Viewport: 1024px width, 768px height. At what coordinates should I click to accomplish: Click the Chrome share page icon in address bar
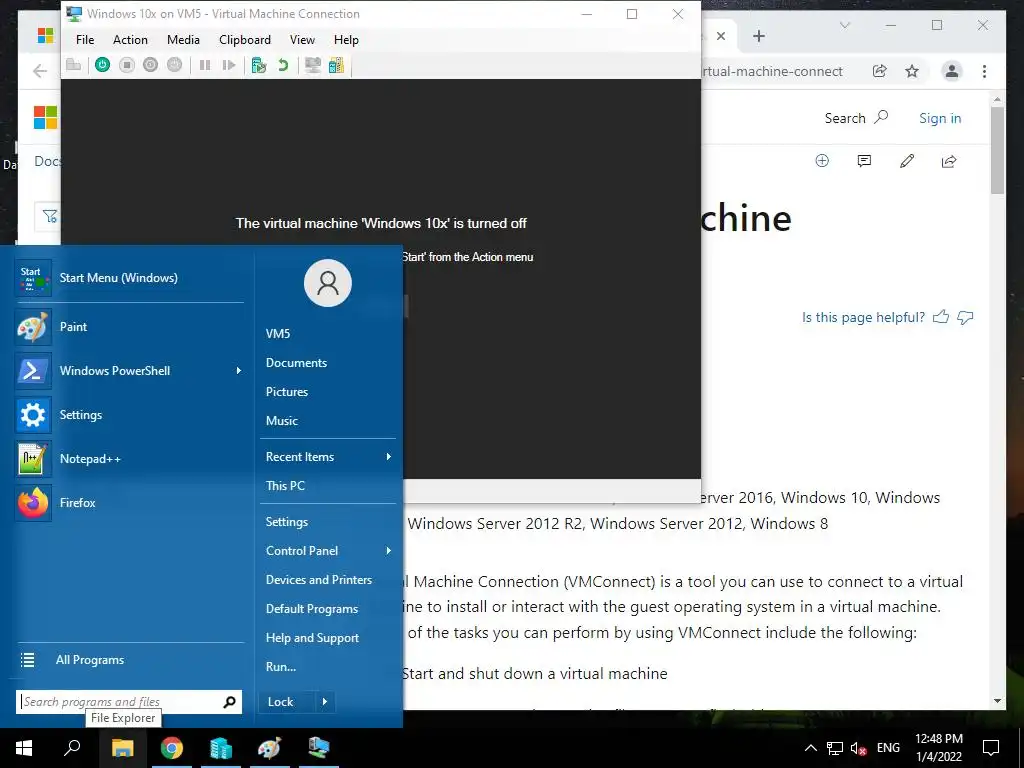(880, 71)
